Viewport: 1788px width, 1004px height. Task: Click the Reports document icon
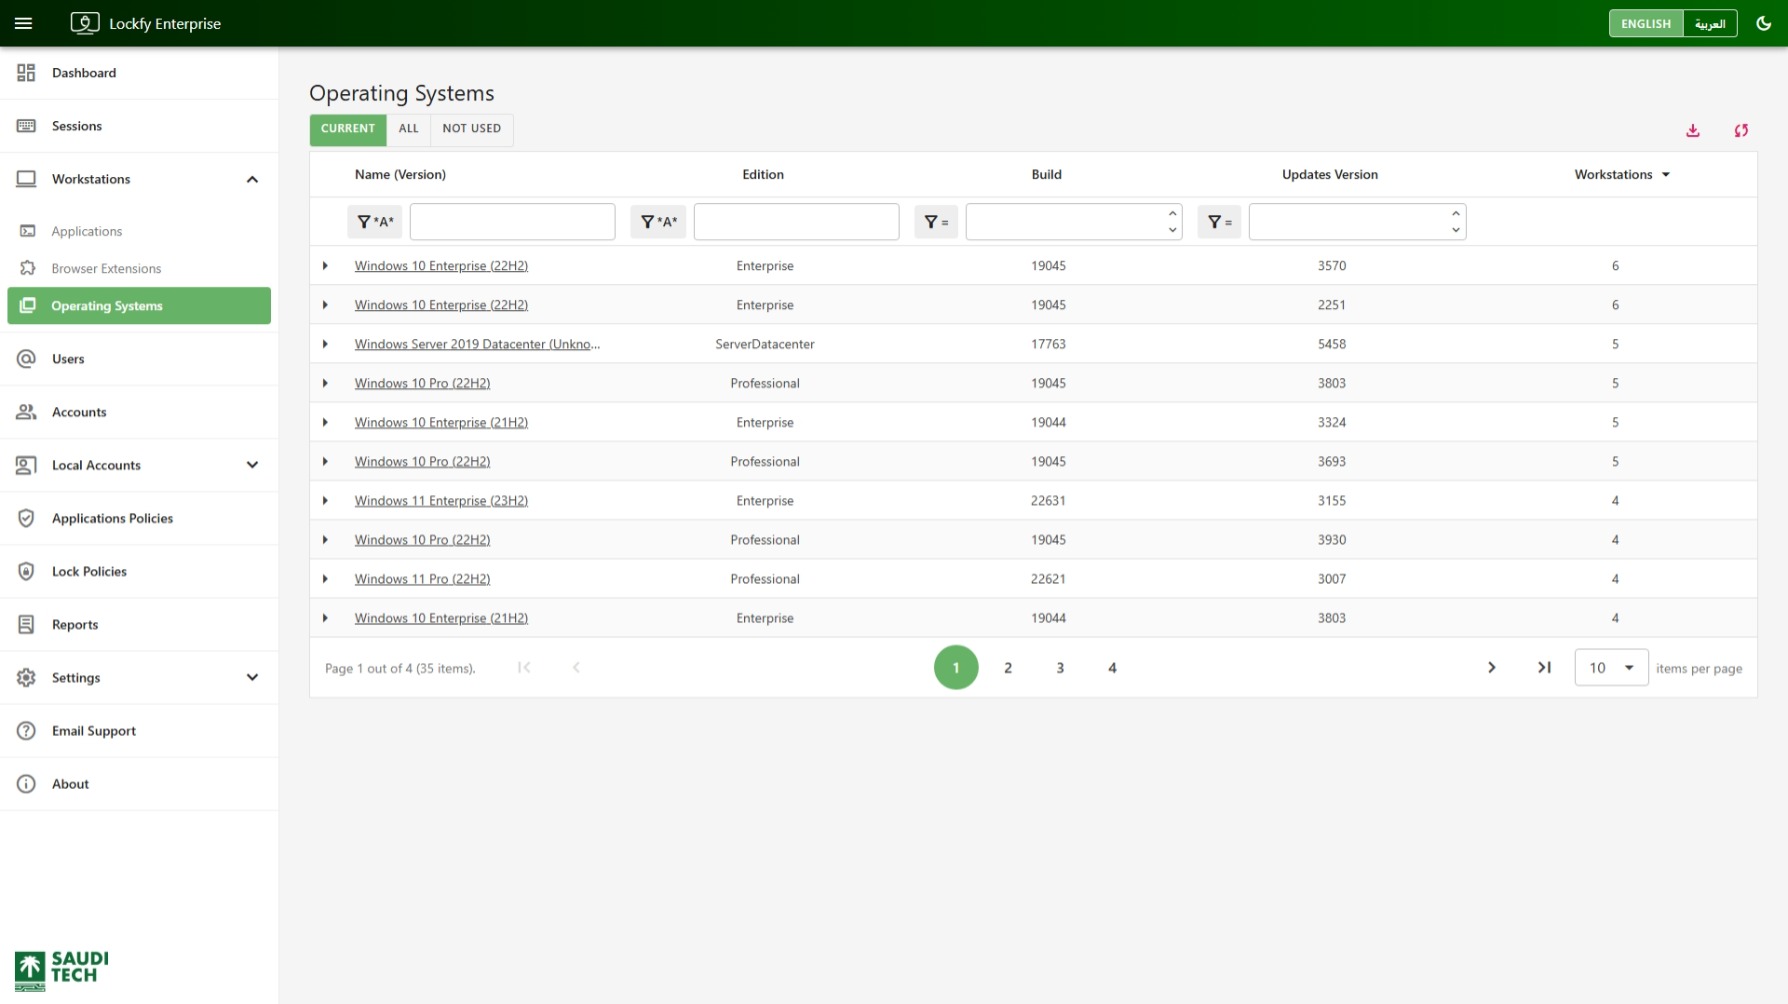click(27, 624)
